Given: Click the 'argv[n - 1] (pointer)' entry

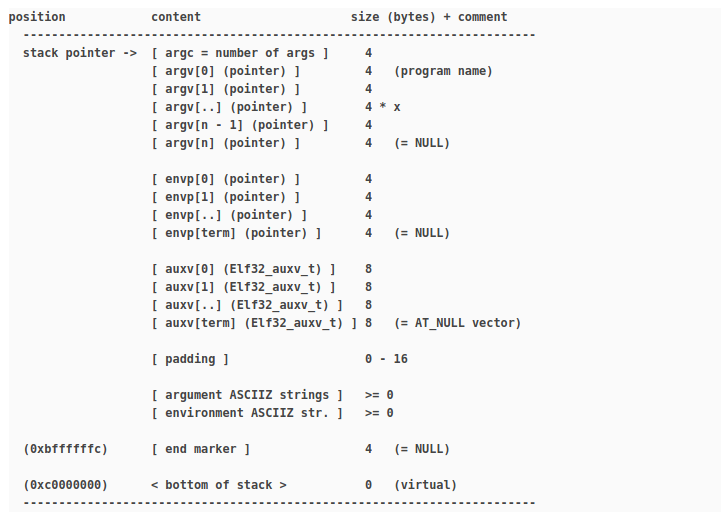Looking at the screenshot, I should click(240, 125).
